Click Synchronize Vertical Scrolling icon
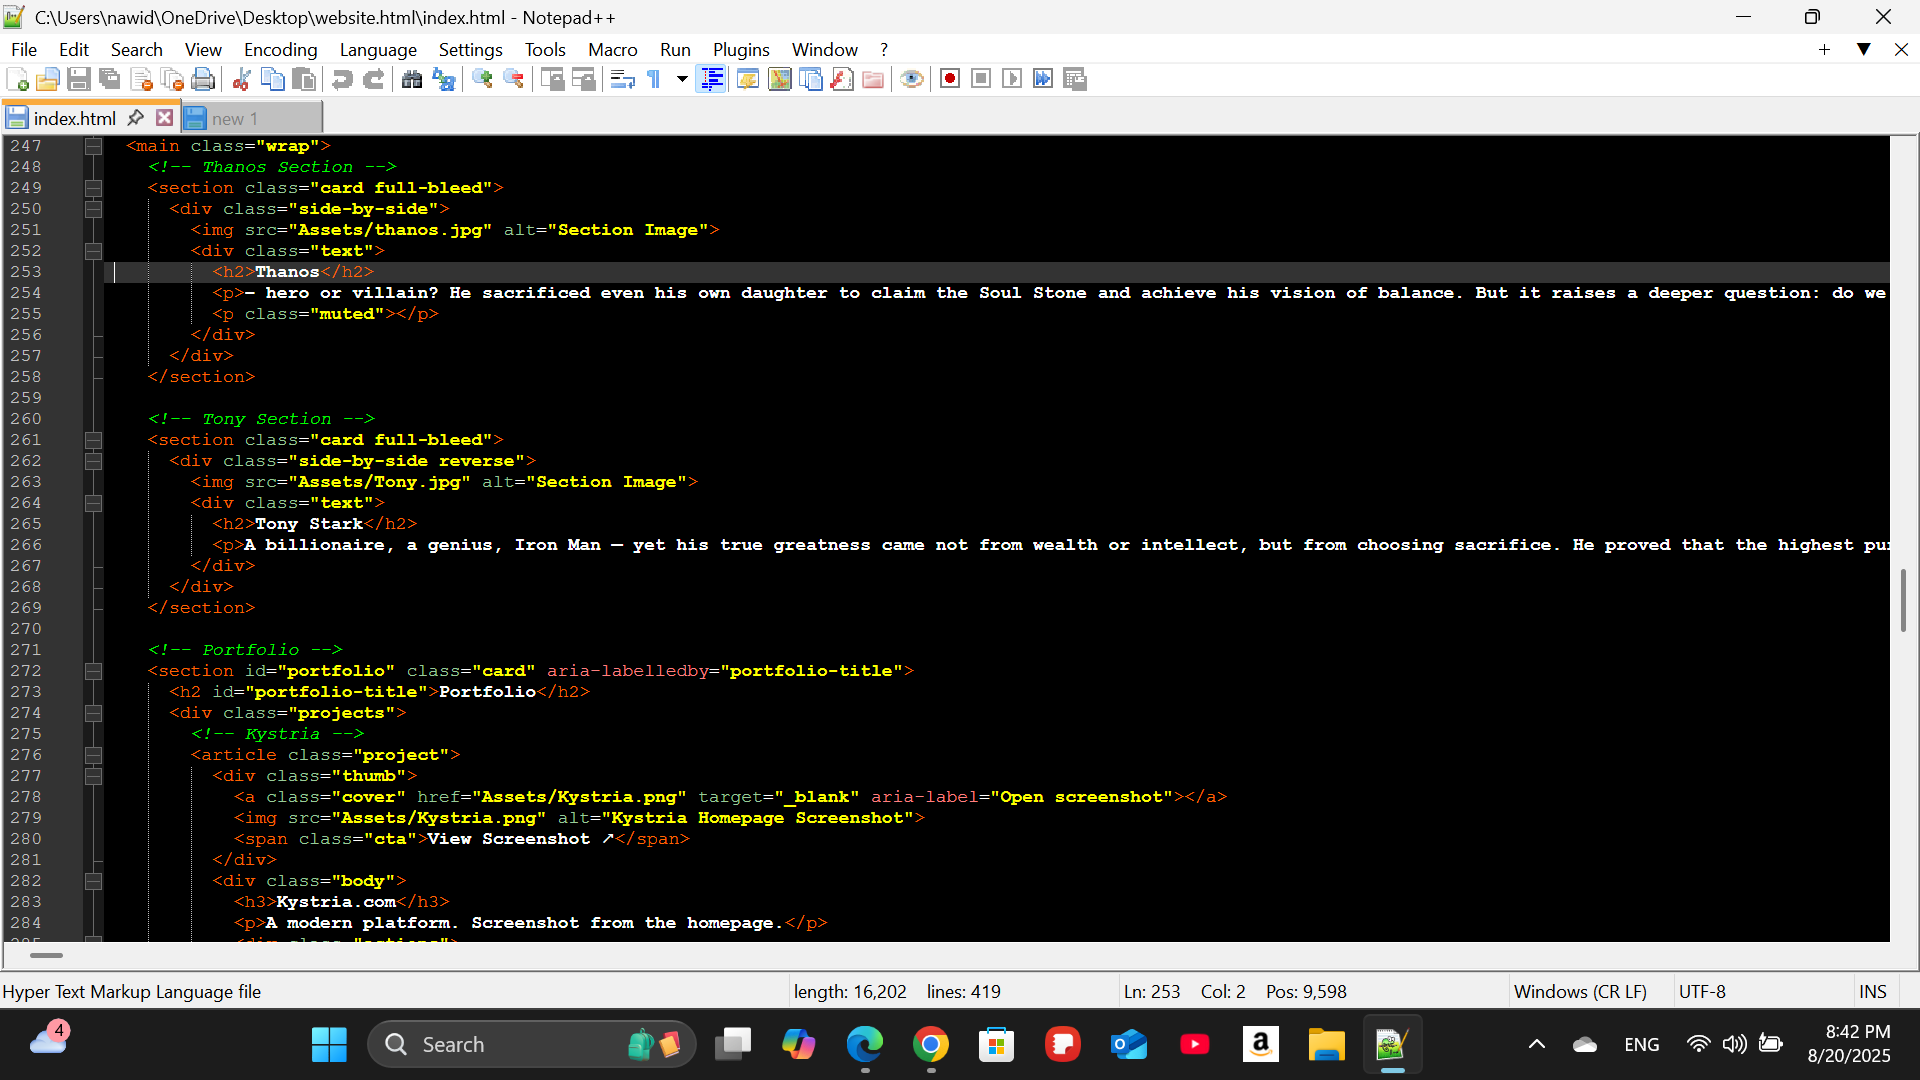The height and width of the screenshot is (1080, 1920). point(552,79)
